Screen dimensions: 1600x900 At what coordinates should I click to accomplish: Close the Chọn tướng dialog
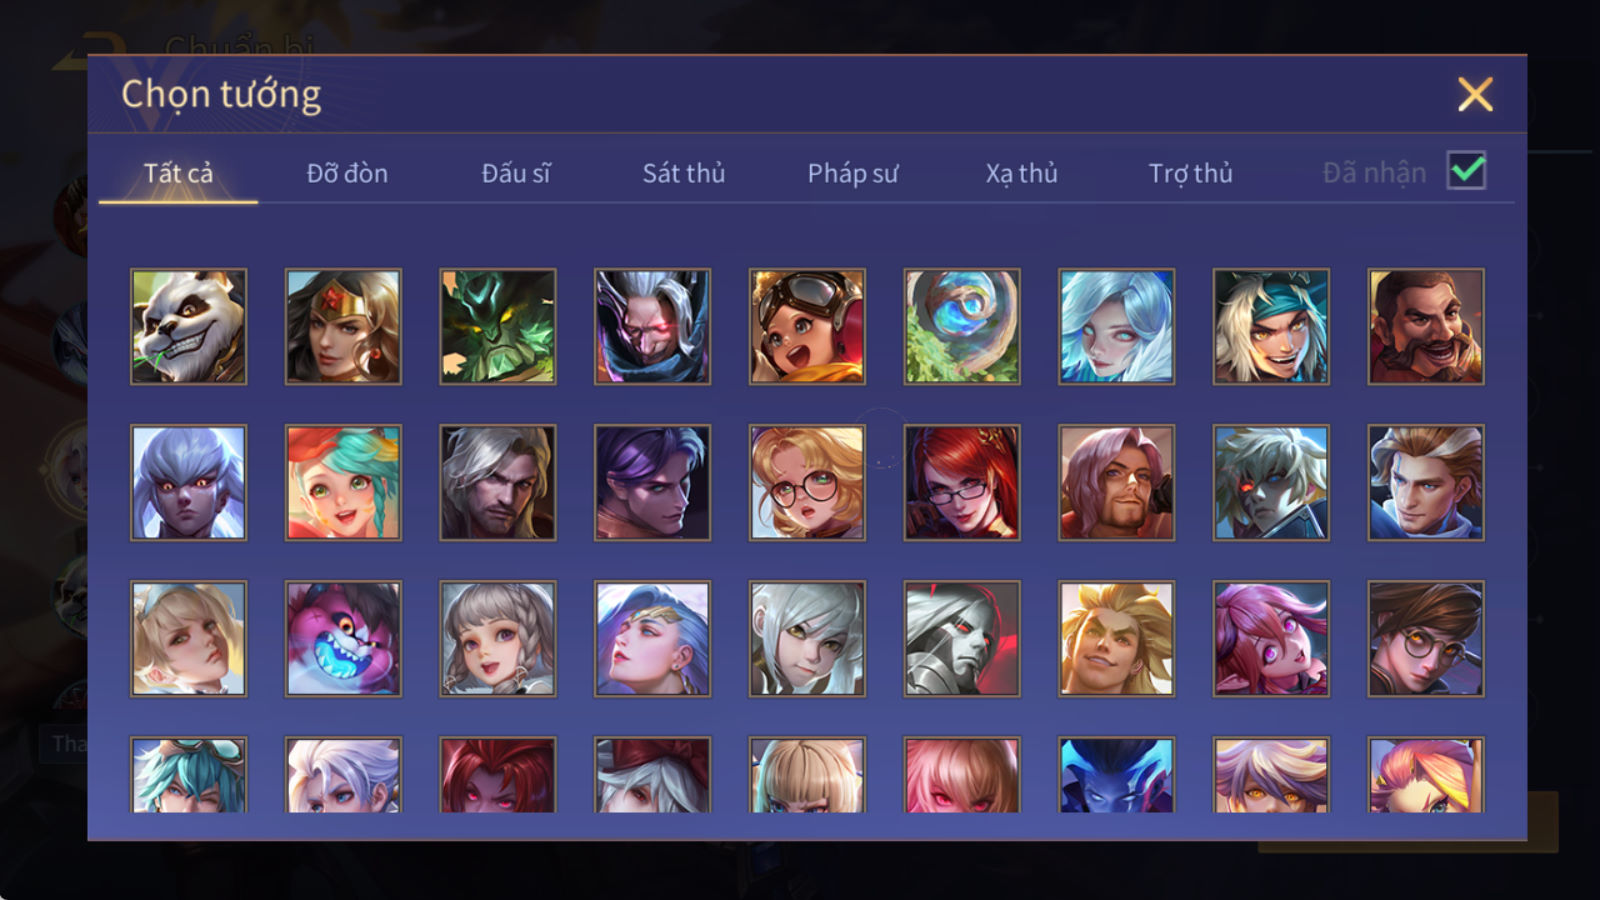coord(1475,94)
